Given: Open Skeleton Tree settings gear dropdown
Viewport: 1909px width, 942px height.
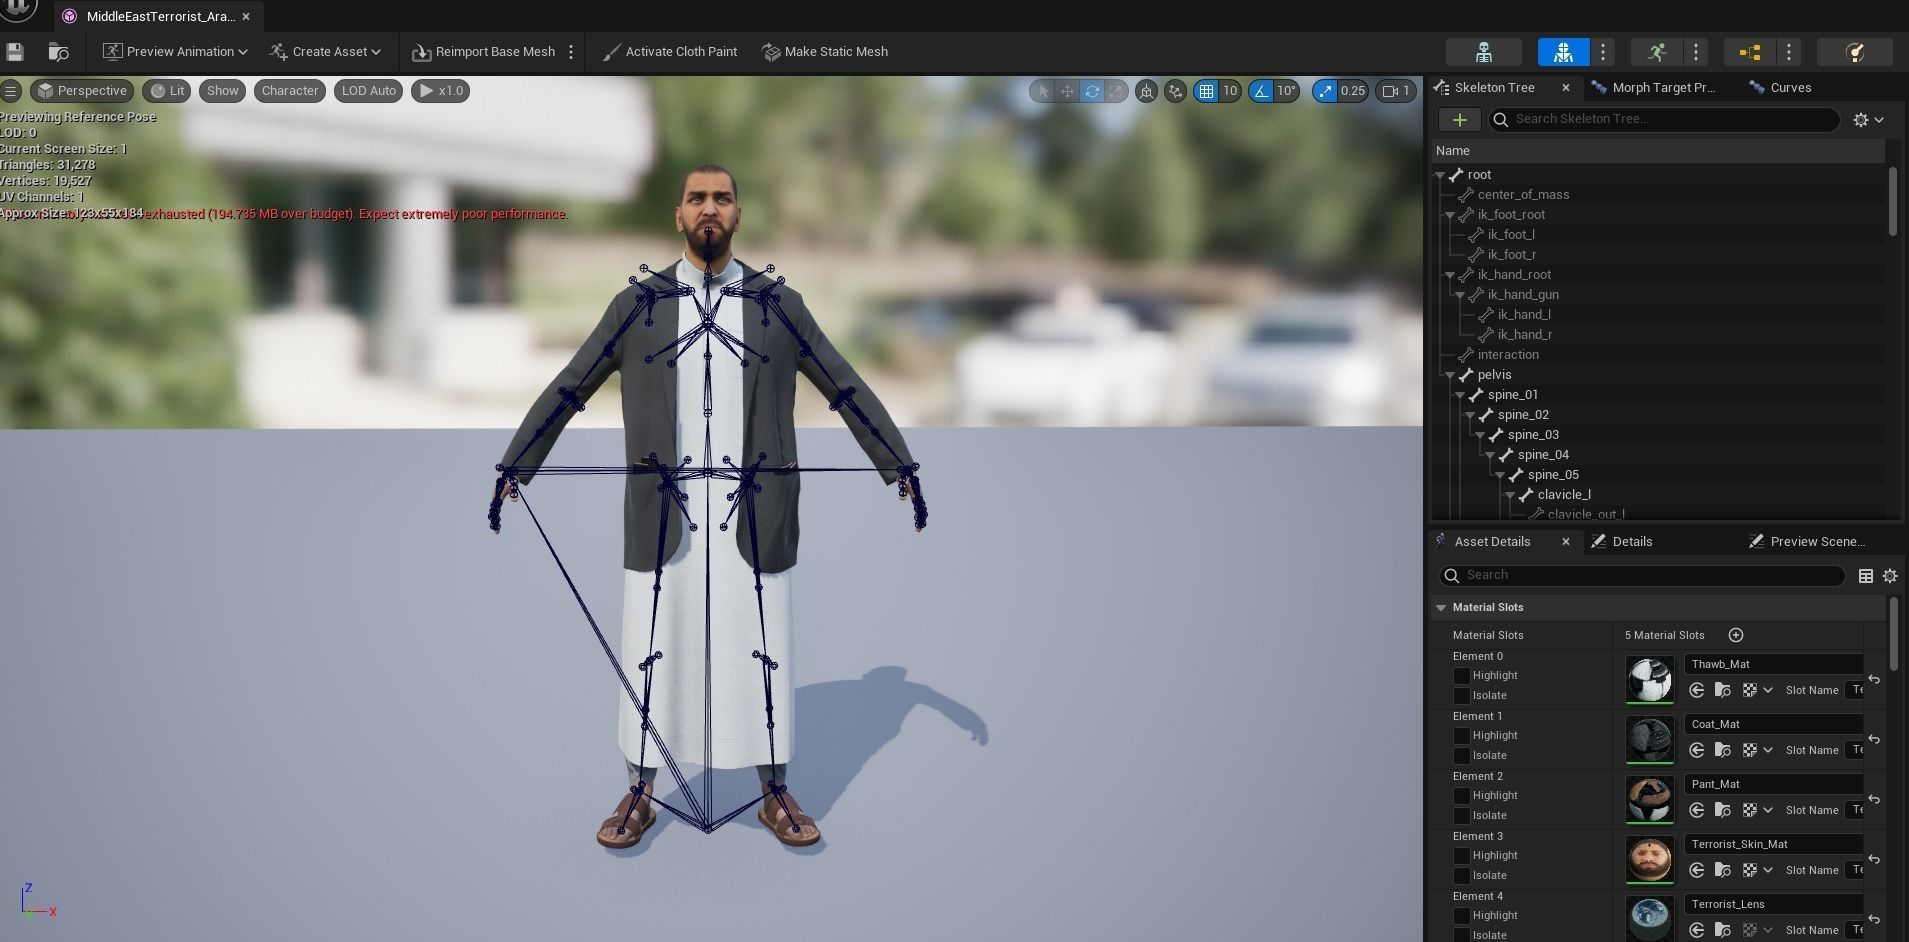Looking at the screenshot, I should click(1868, 120).
